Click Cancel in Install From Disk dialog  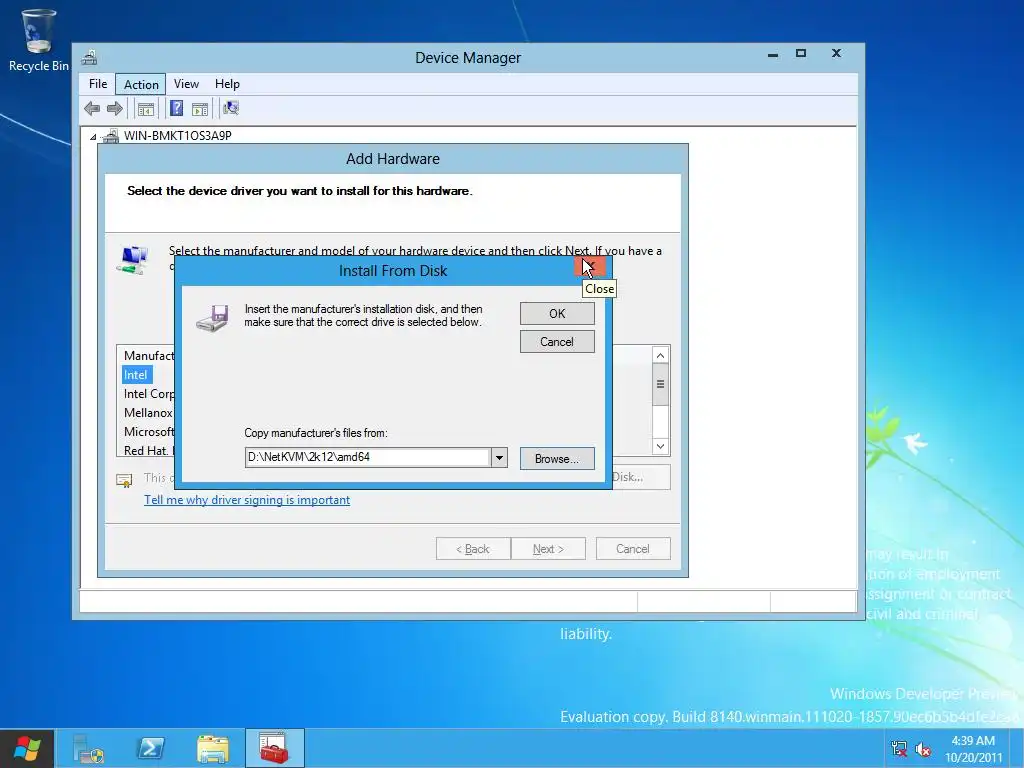pyautogui.click(x=557, y=342)
